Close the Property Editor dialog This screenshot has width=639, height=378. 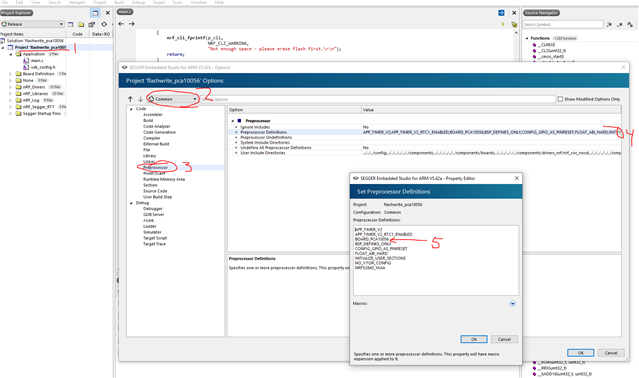click(517, 178)
